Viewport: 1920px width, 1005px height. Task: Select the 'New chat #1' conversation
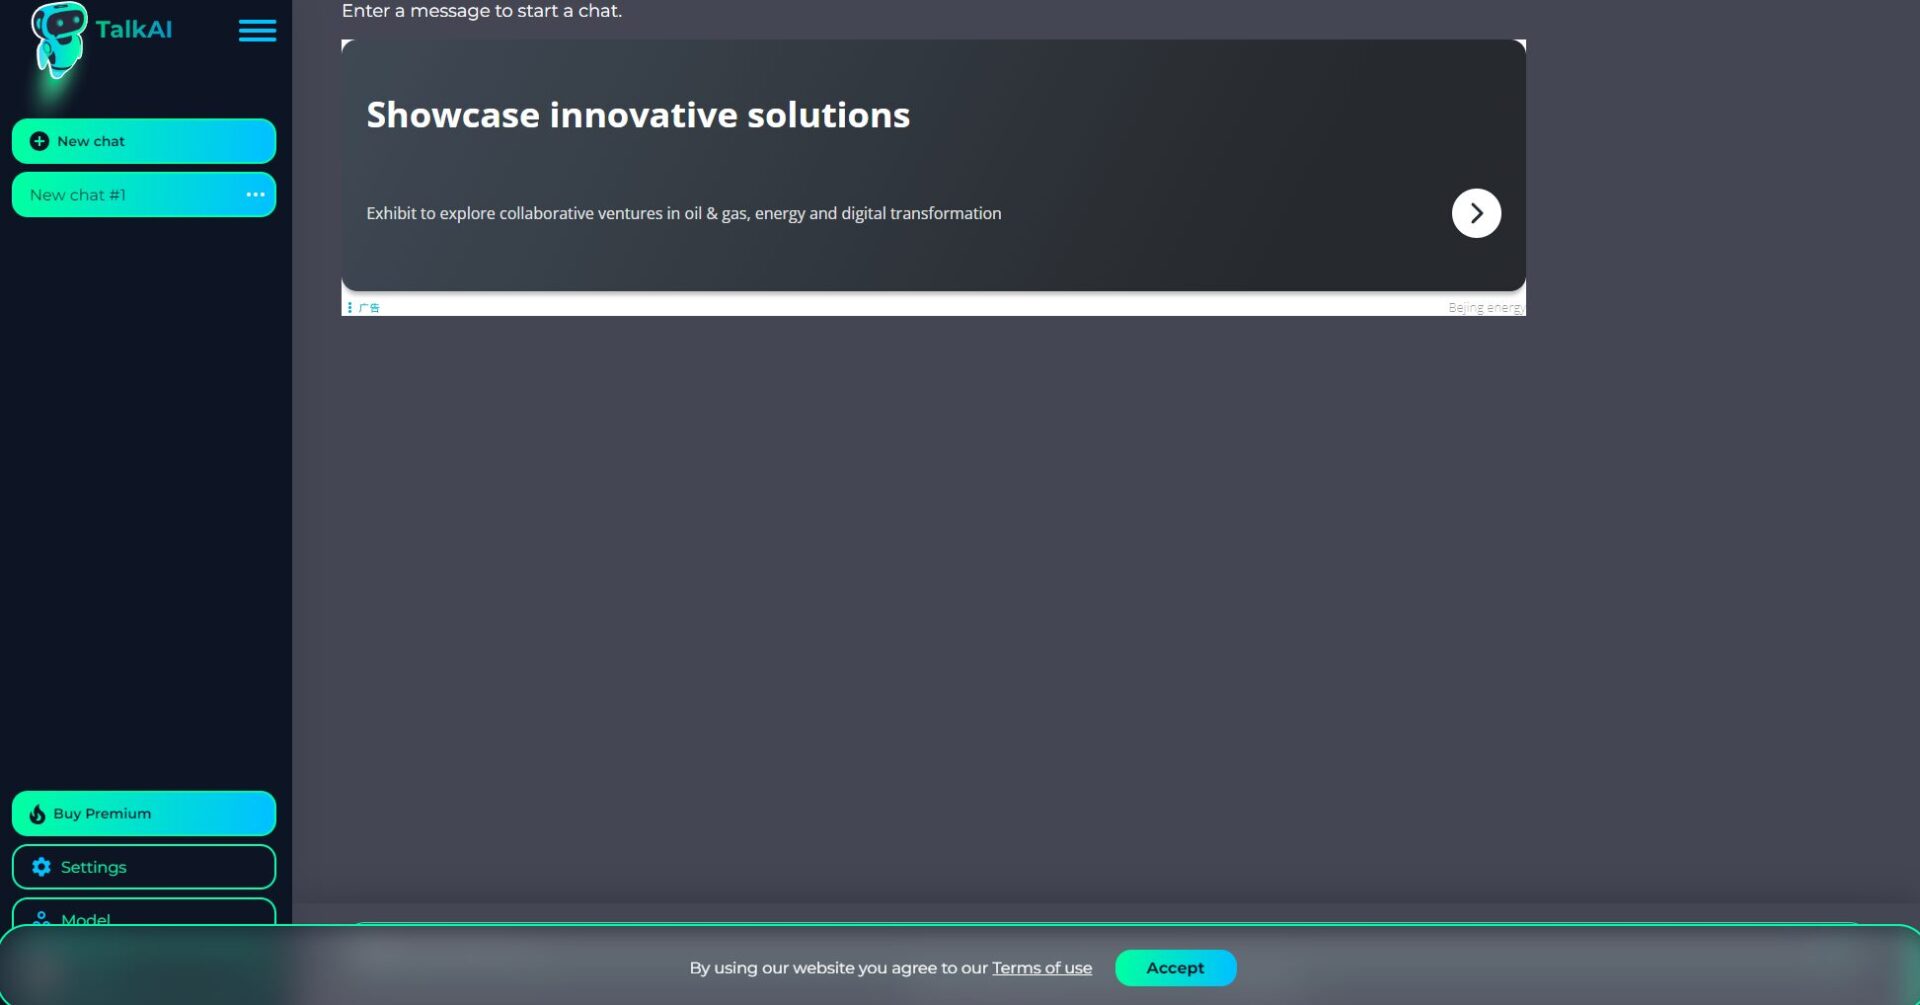pyautogui.click(x=78, y=195)
